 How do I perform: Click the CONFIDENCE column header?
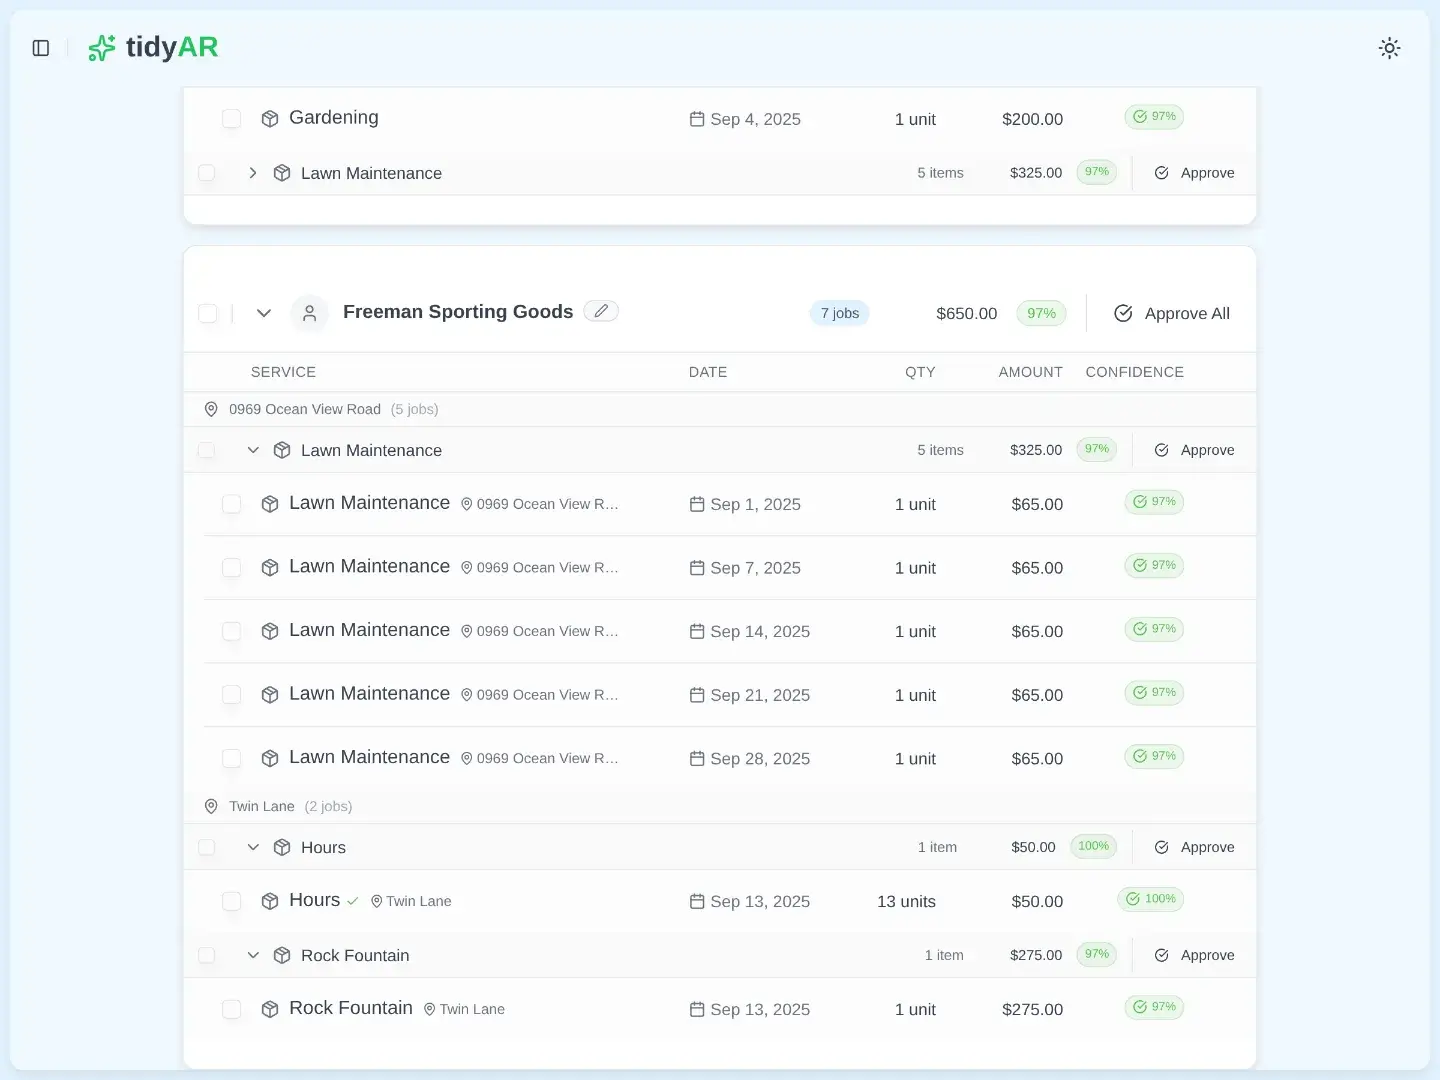pyautogui.click(x=1134, y=372)
